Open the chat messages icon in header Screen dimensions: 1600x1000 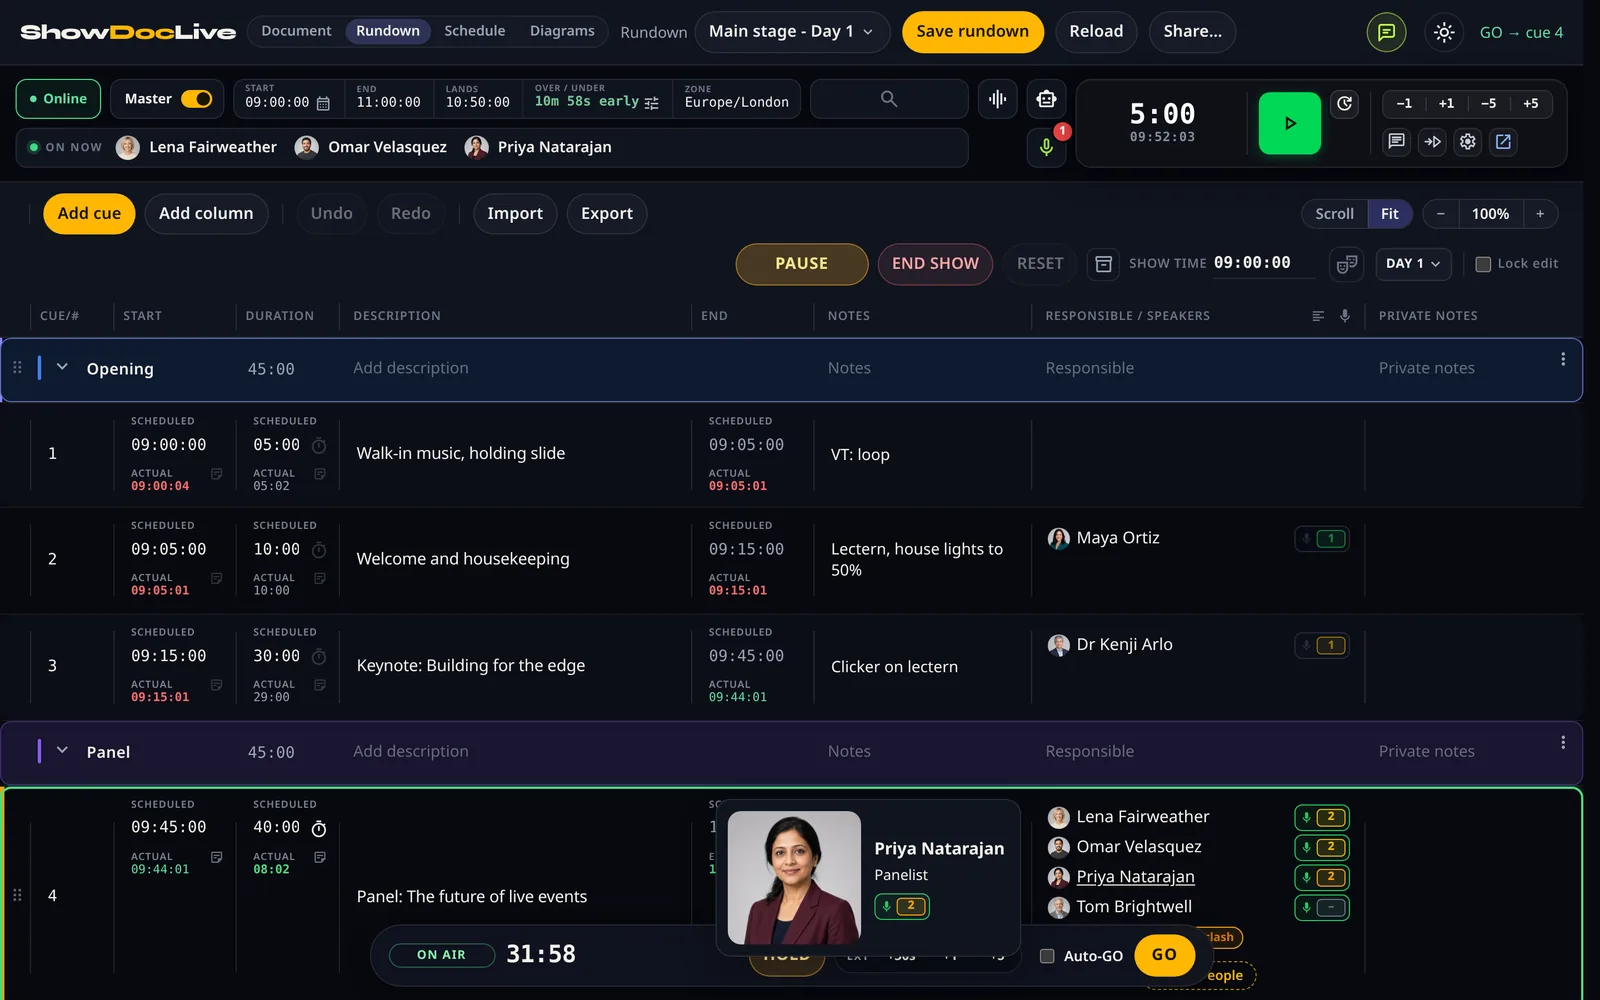point(1386,32)
